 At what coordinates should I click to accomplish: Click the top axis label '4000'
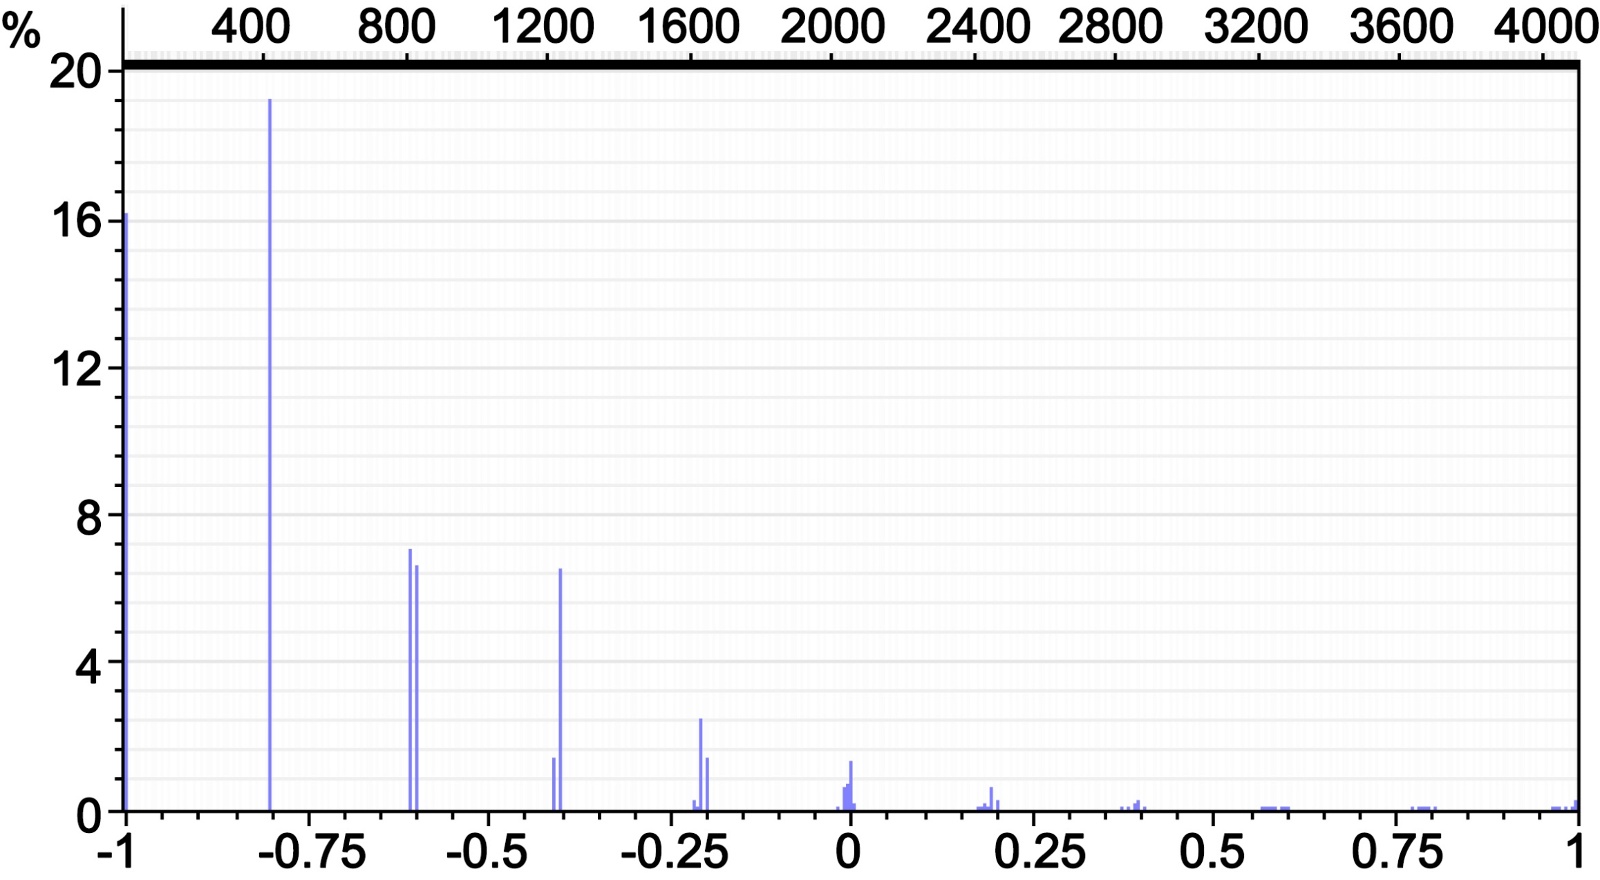pos(1546,26)
